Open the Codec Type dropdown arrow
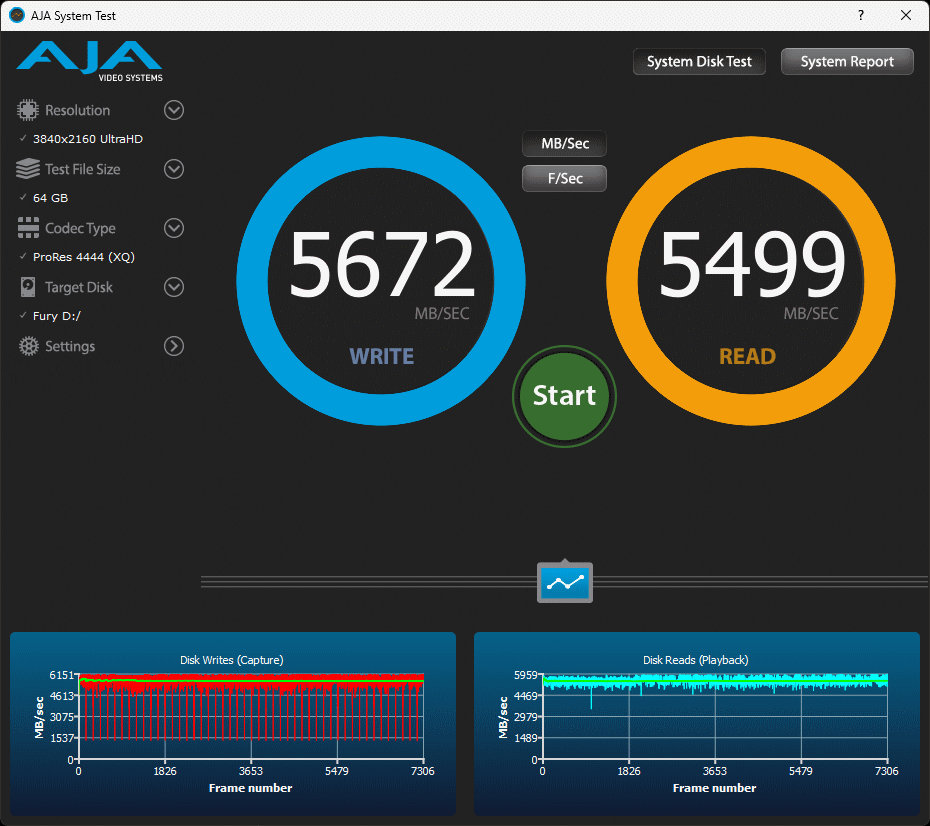The width and height of the screenshot is (930, 826). [174, 228]
